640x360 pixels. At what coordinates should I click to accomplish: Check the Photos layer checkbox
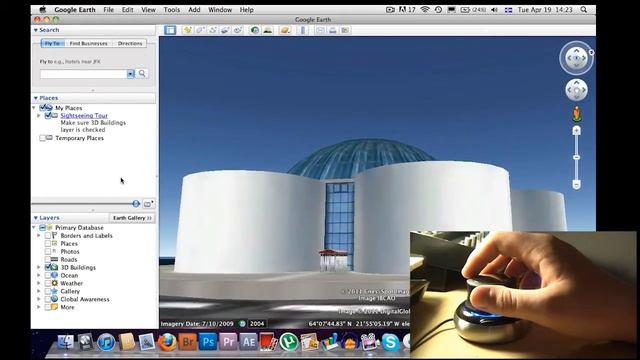click(48, 251)
